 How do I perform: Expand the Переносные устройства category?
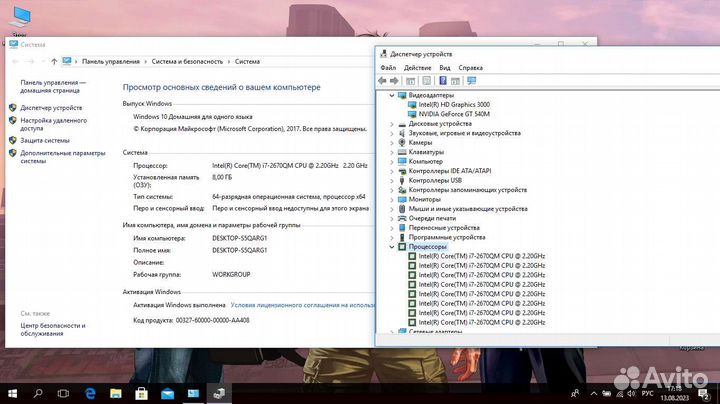click(392, 228)
